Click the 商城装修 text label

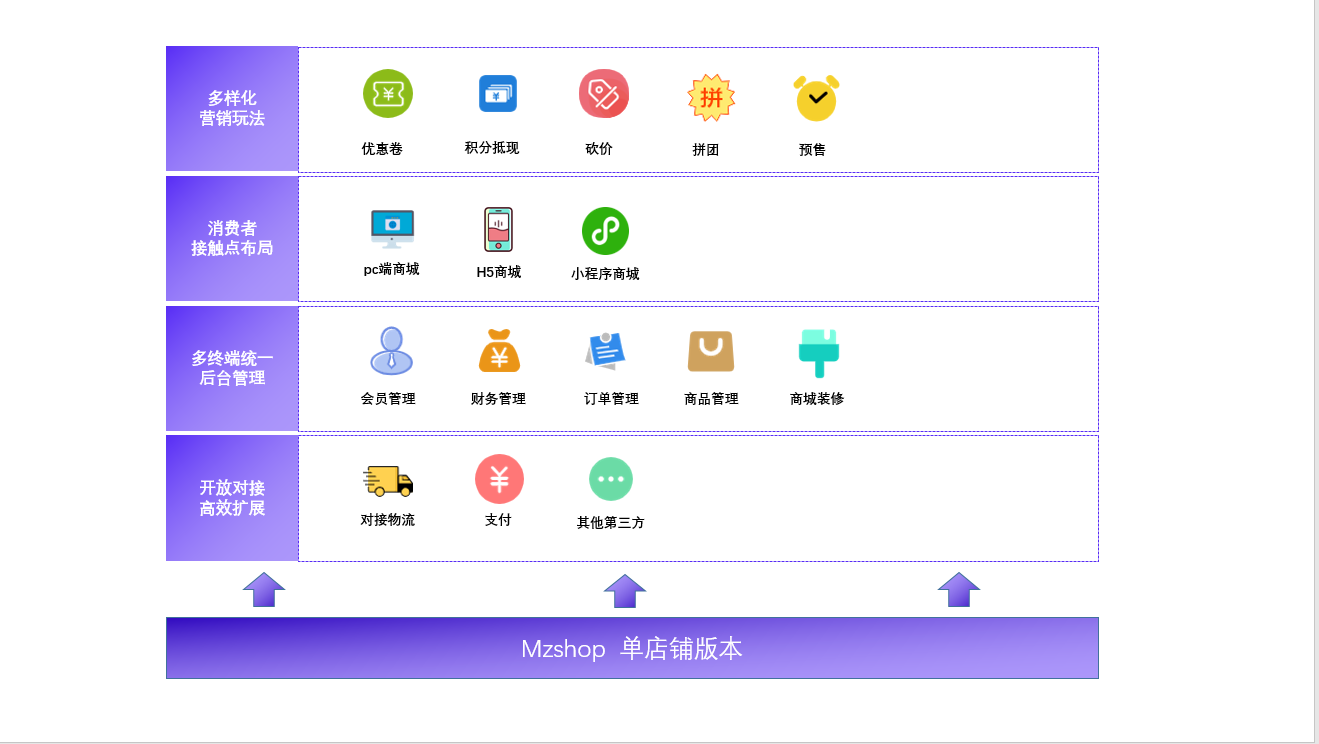tap(817, 399)
